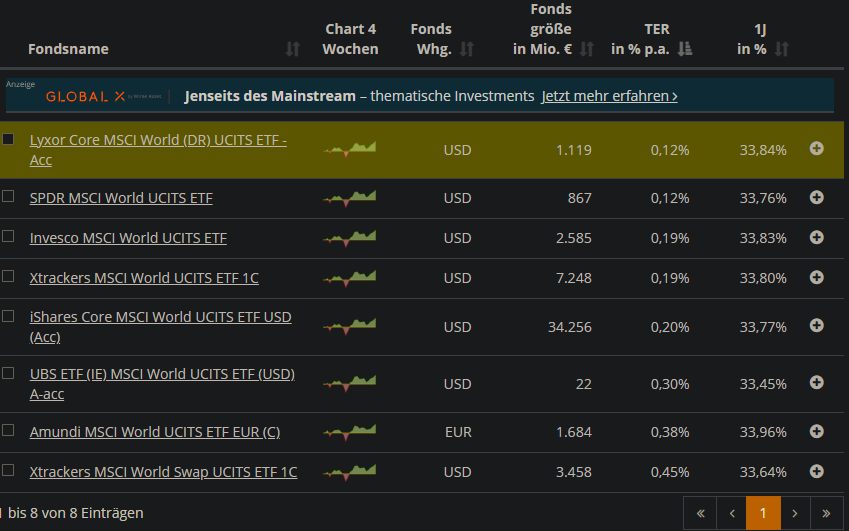The height and width of the screenshot is (531, 849).
Task: Click TER value 0,45%
Action: [670, 472]
